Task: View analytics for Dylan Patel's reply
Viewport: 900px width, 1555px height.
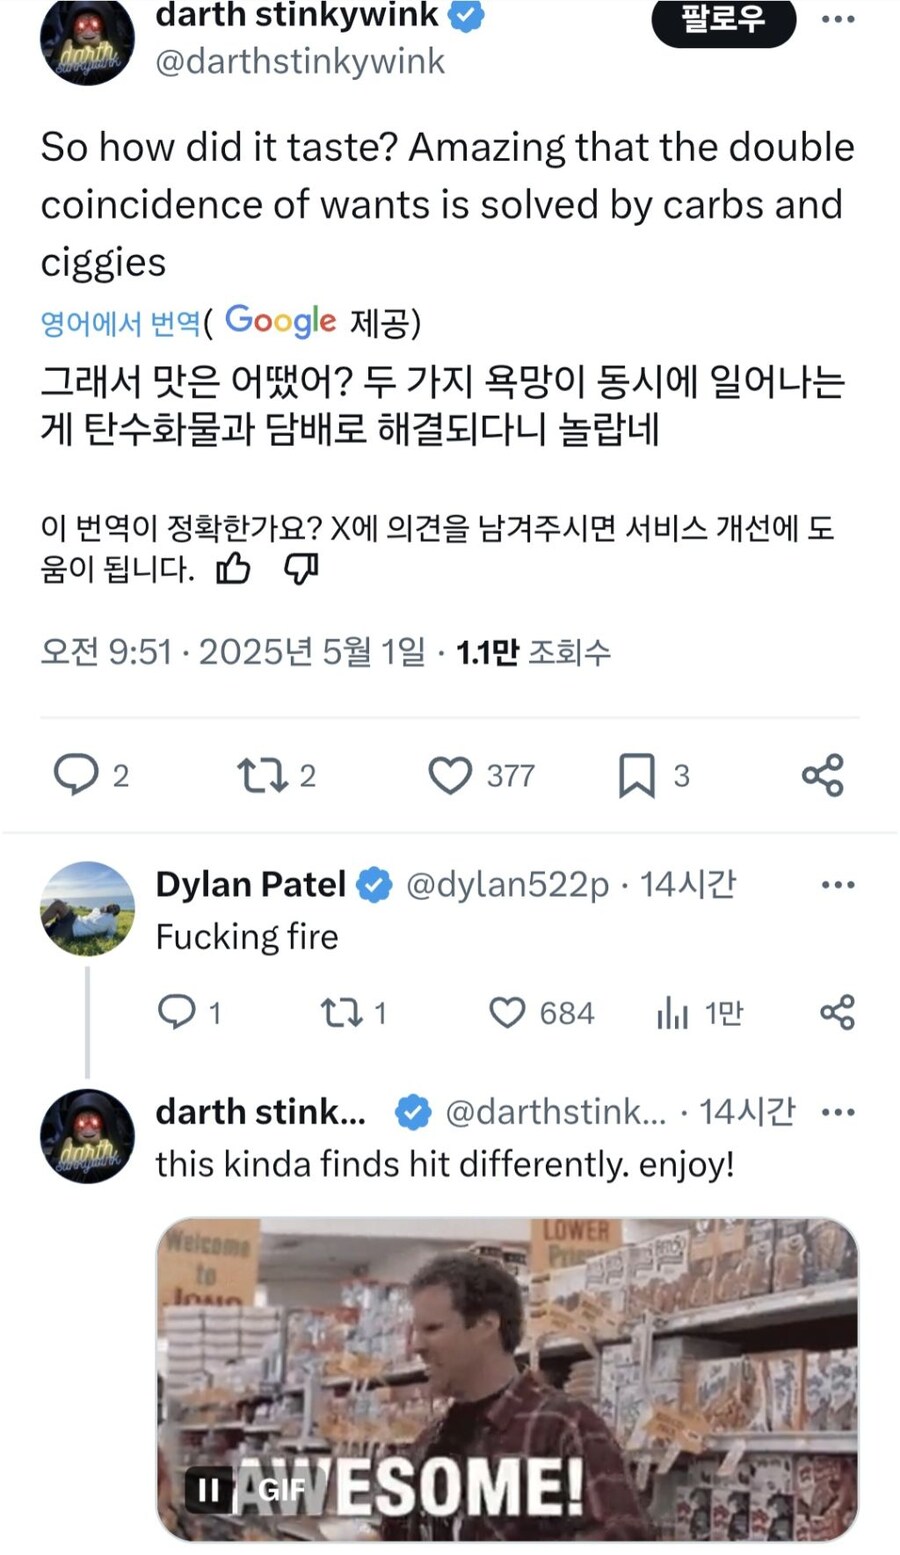Action: coord(672,1014)
